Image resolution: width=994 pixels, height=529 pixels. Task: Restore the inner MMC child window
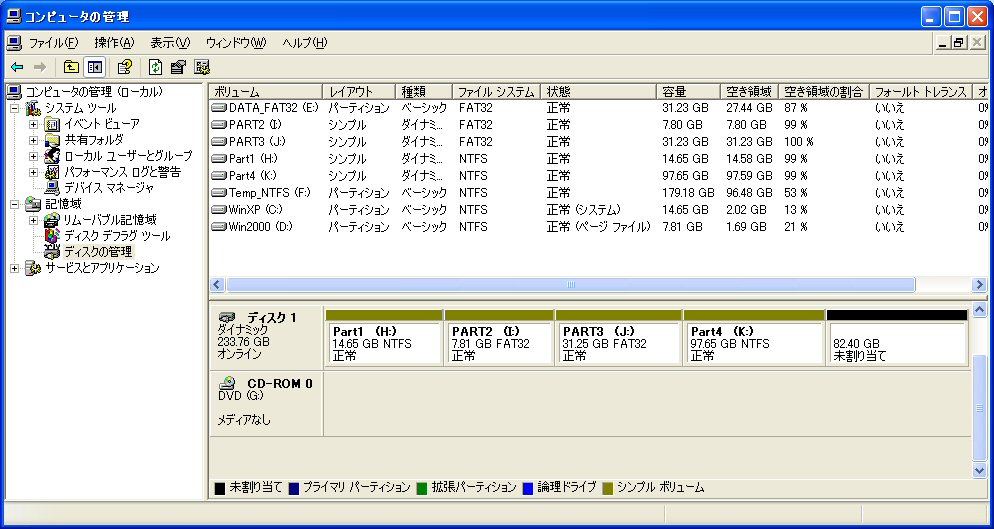pos(958,42)
